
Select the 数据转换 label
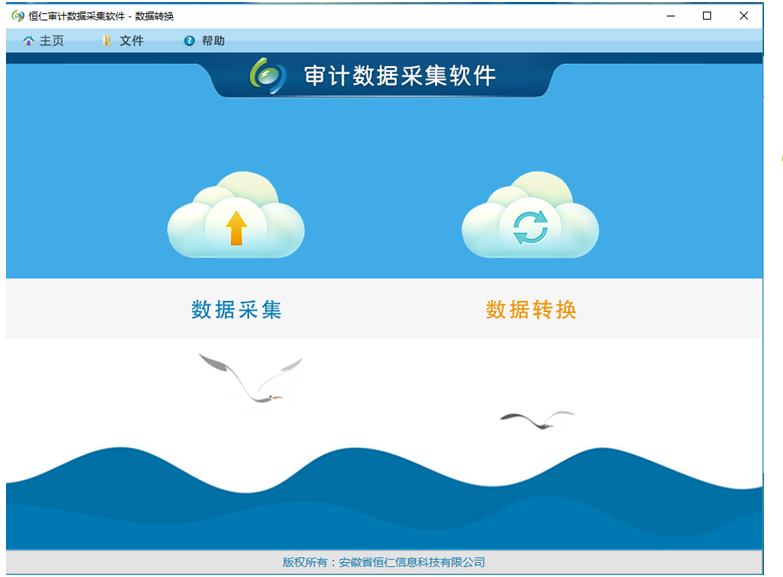coord(531,310)
